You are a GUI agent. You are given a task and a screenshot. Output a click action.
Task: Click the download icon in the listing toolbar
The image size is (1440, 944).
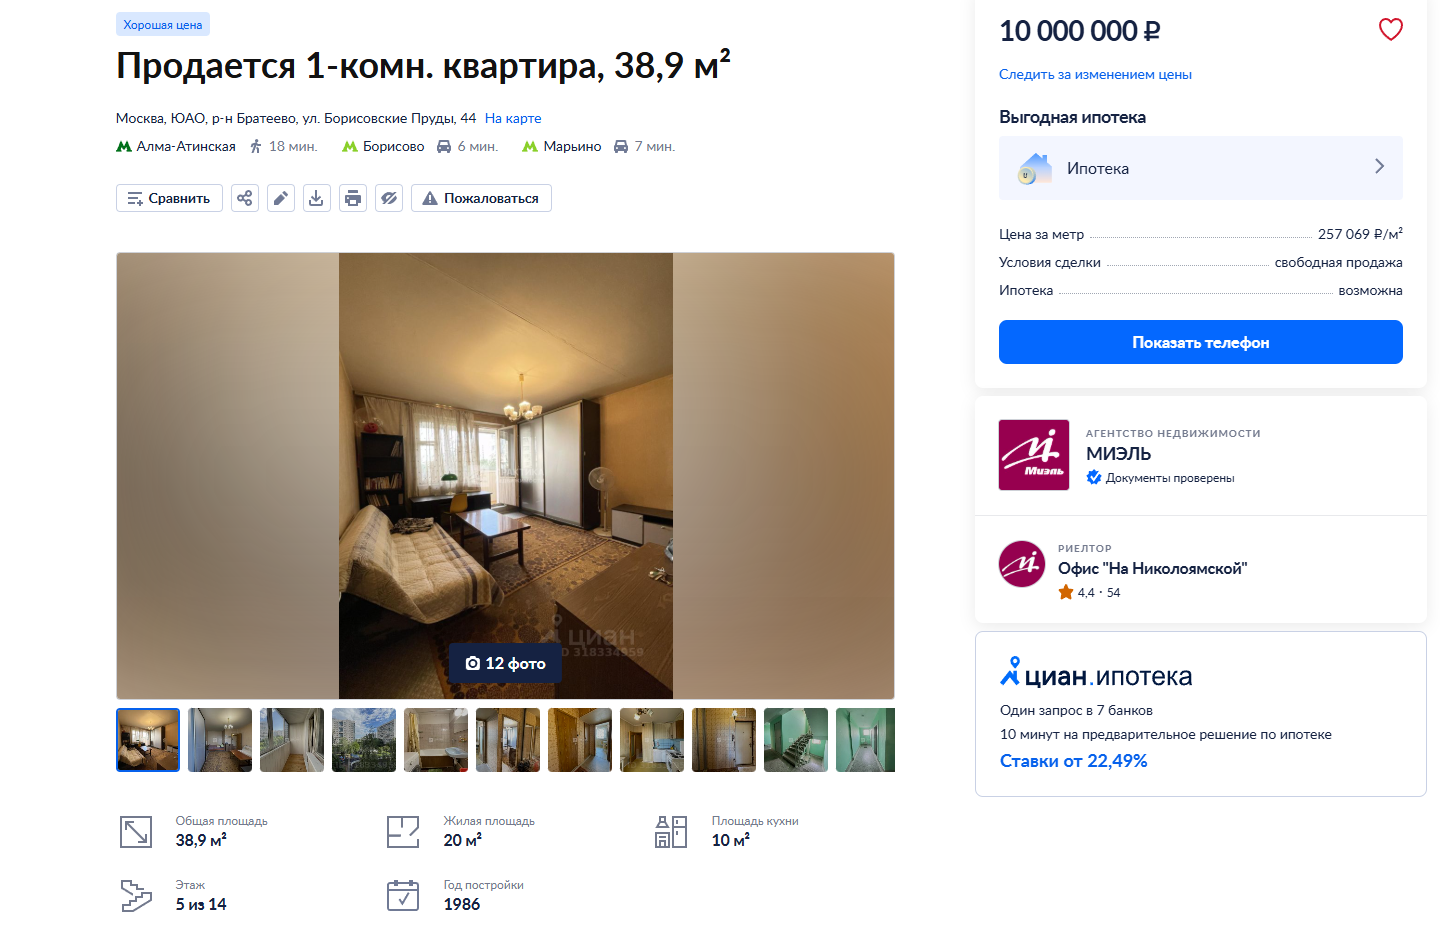tap(317, 198)
